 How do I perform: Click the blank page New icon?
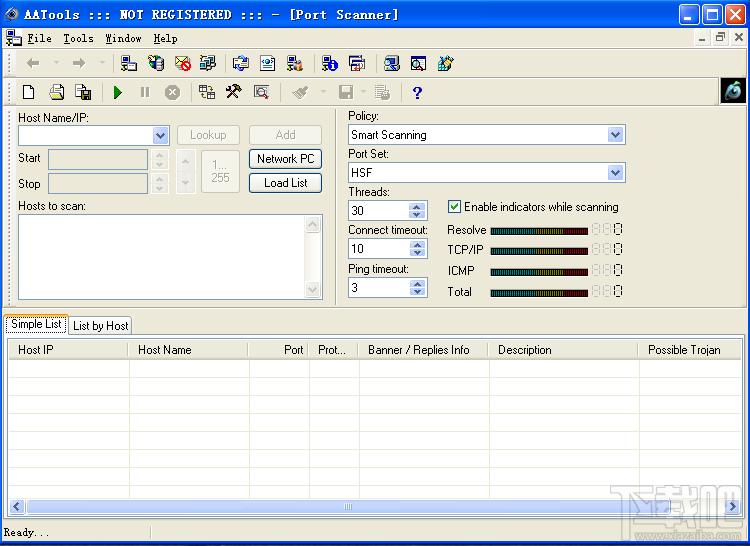(x=29, y=92)
